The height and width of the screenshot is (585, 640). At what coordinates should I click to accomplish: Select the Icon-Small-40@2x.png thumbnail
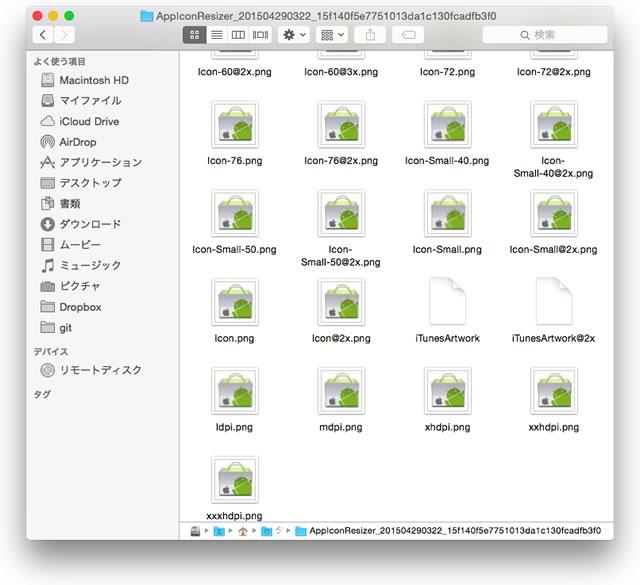(x=554, y=125)
